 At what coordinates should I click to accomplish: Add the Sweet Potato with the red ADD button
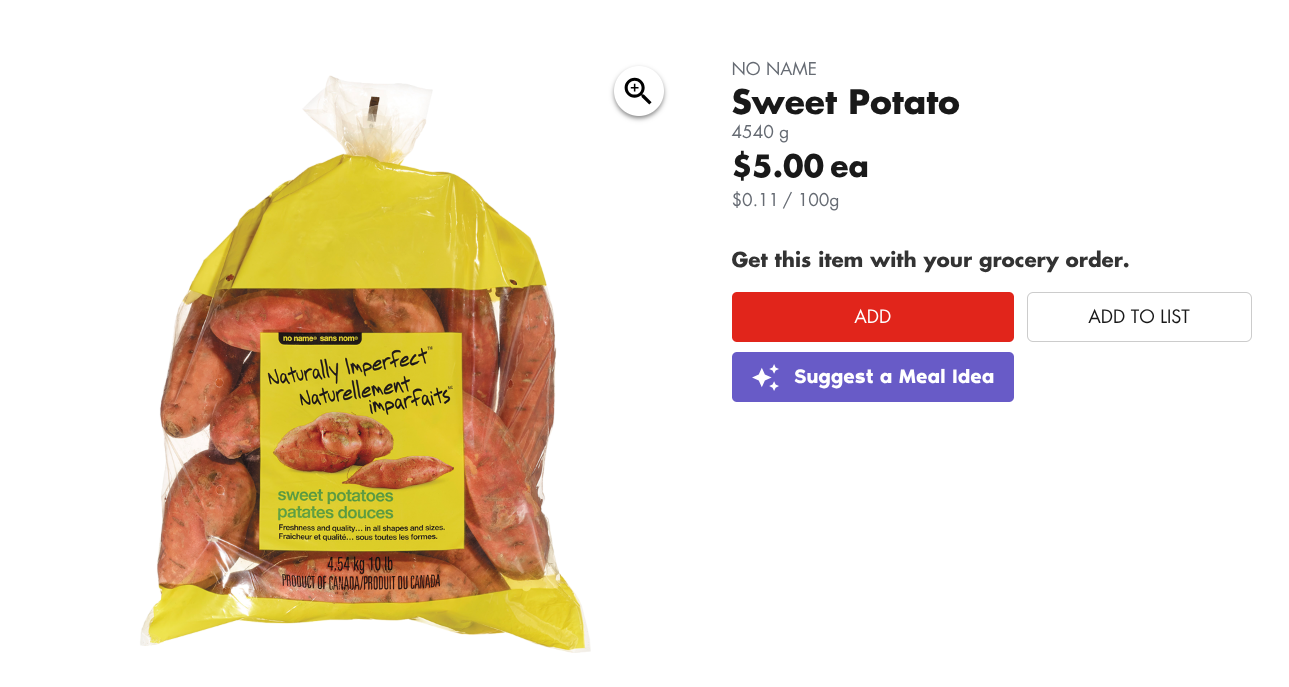click(872, 317)
